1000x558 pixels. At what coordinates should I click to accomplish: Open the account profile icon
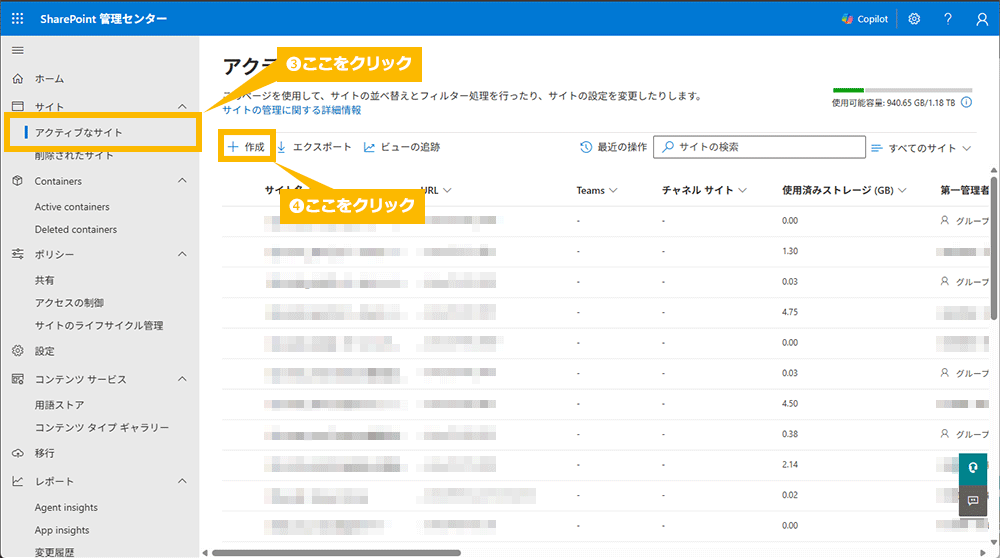pos(982,19)
